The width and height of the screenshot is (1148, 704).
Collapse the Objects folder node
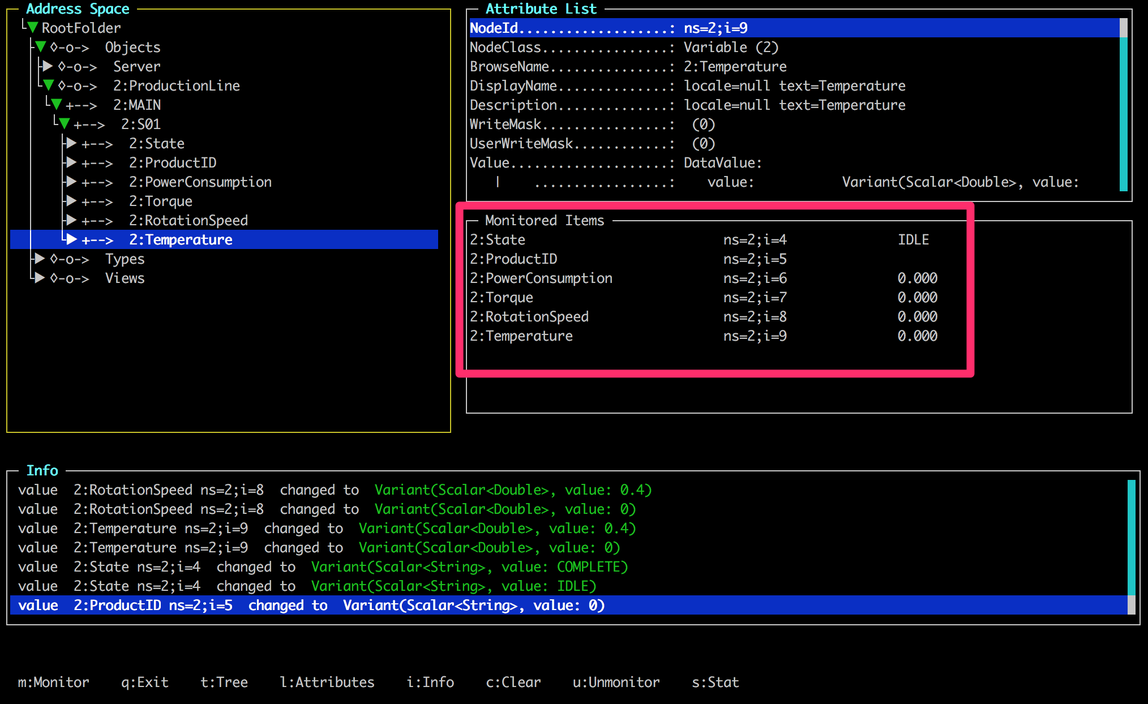pyautogui.click(x=40, y=47)
